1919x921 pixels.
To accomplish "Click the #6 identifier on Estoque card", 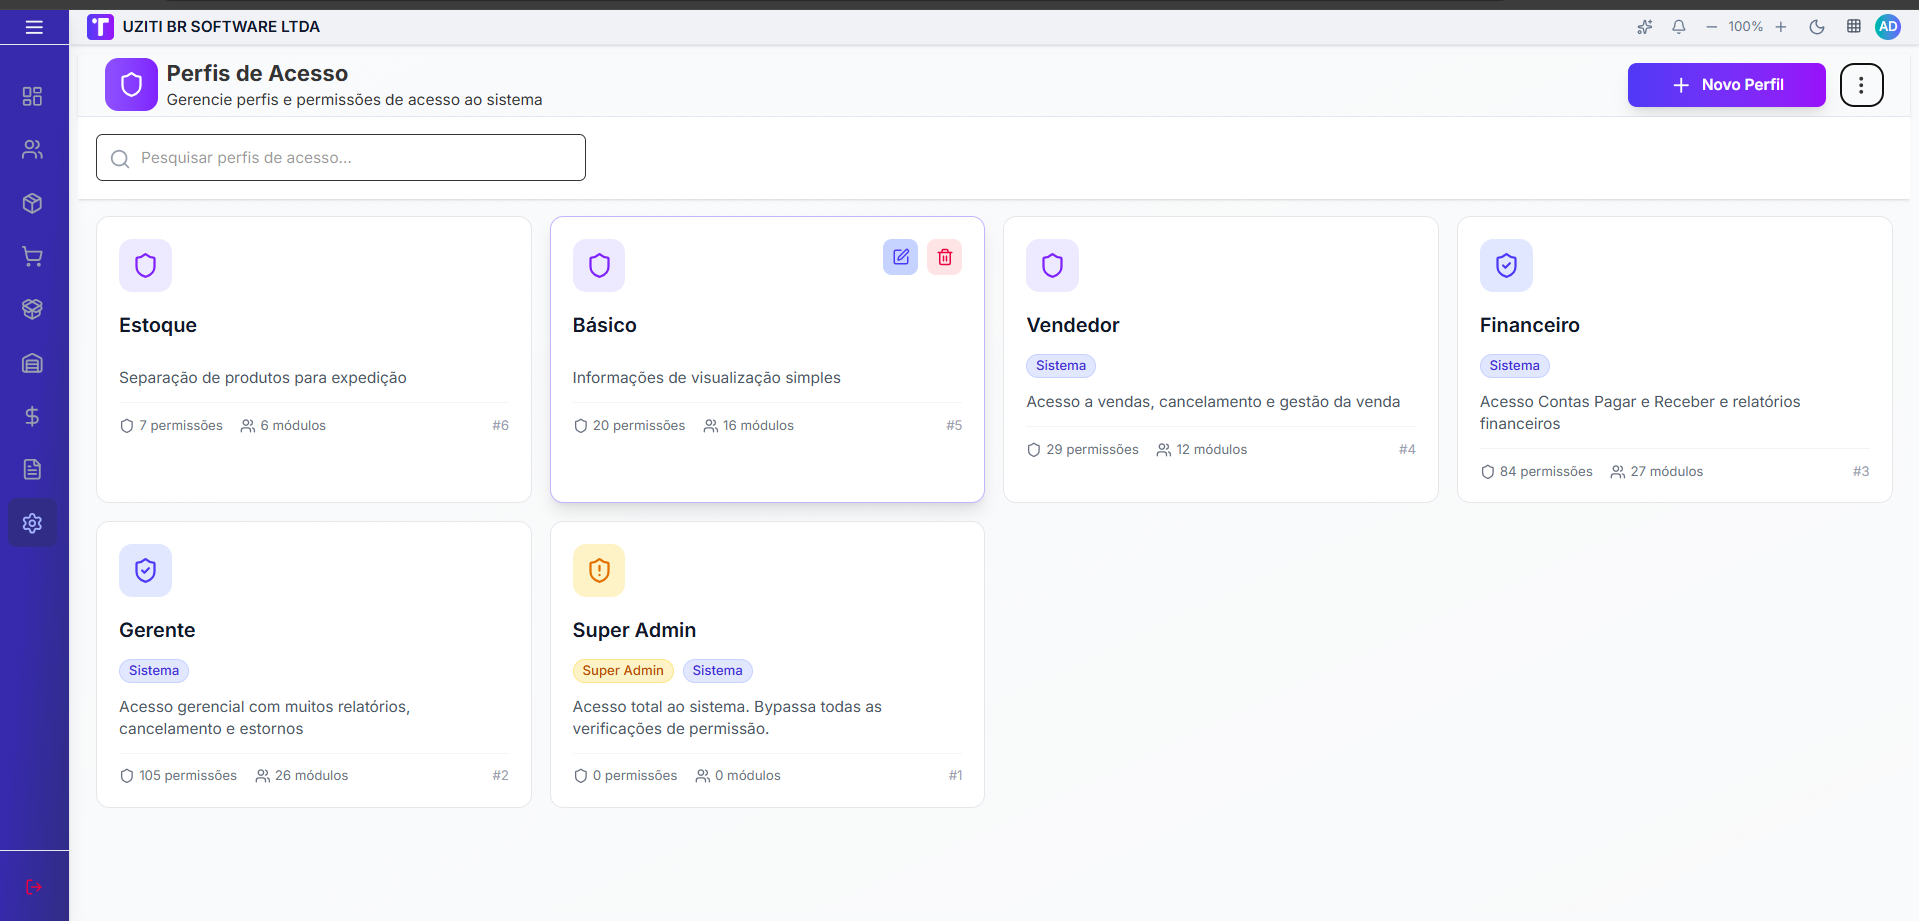I will (x=500, y=426).
